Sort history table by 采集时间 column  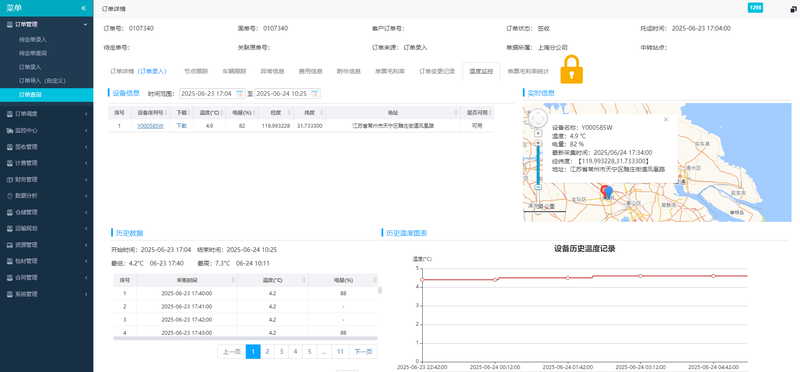click(x=234, y=280)
